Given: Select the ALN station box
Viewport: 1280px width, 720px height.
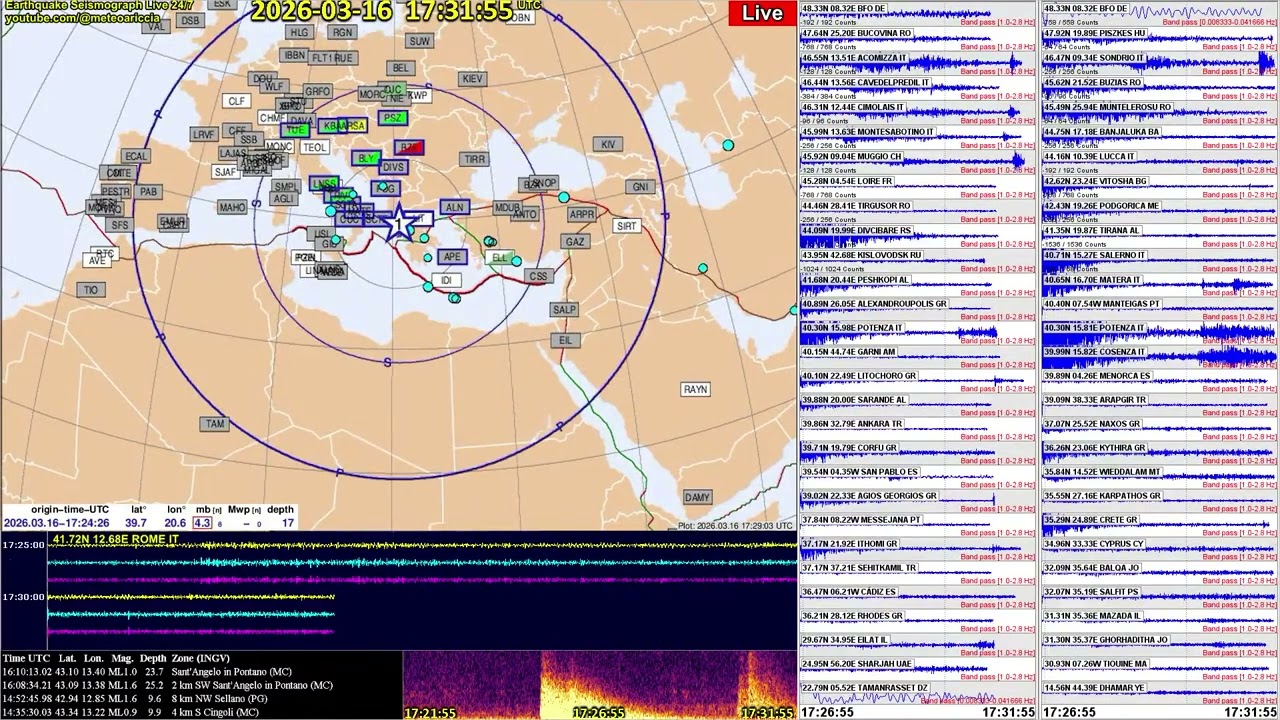Looking at the screenshot, I should coord(454,207).
